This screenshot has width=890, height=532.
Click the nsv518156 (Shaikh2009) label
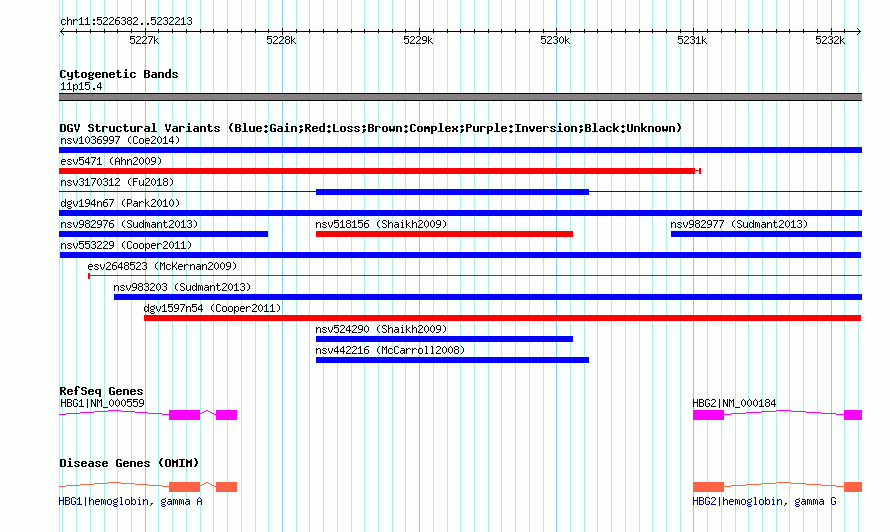381,224
